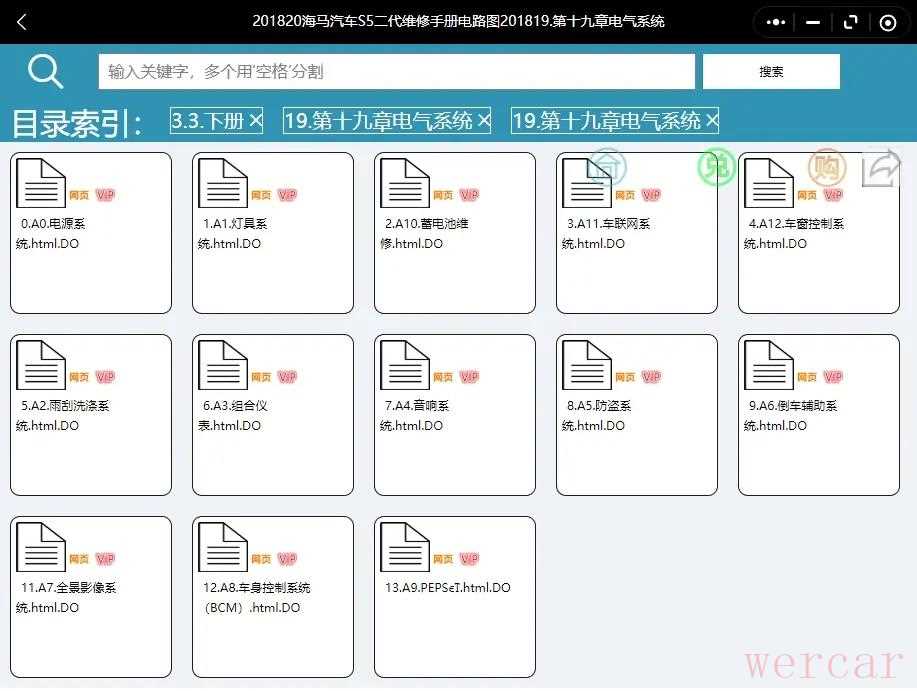
Task: Click the mini program target circle icon
Action: (x=887, y=22)
